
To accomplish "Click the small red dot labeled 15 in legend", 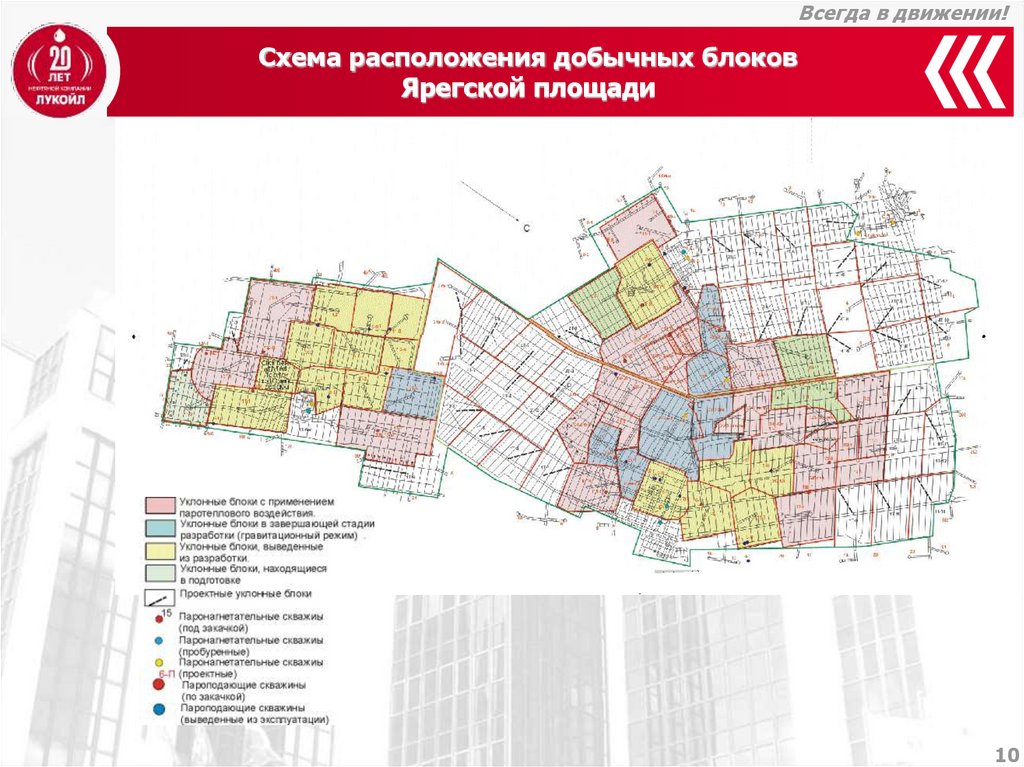I will pos(159,619).
